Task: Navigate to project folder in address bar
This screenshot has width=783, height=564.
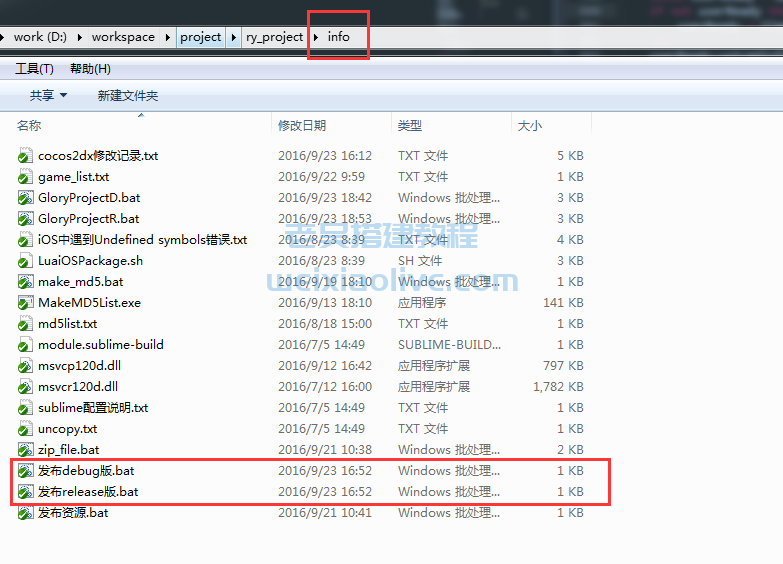Action: pyautogui.click(x=200, y=37)
